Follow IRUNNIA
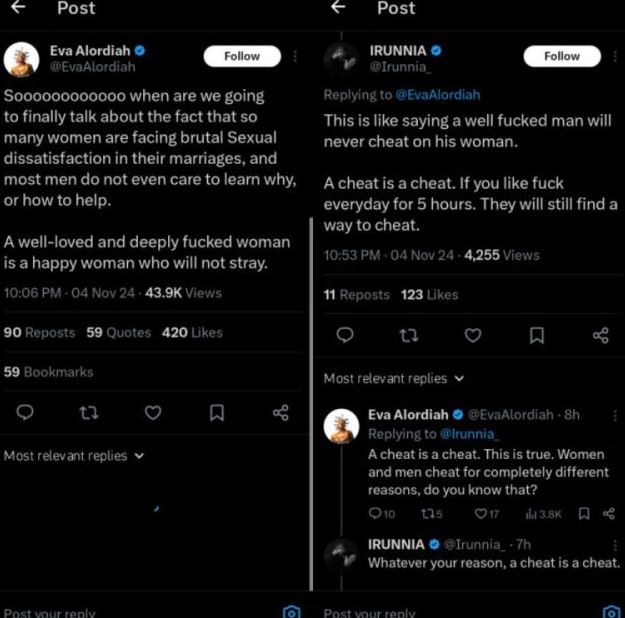The height and width of the screenshot is (618, 625). (561, 57)
